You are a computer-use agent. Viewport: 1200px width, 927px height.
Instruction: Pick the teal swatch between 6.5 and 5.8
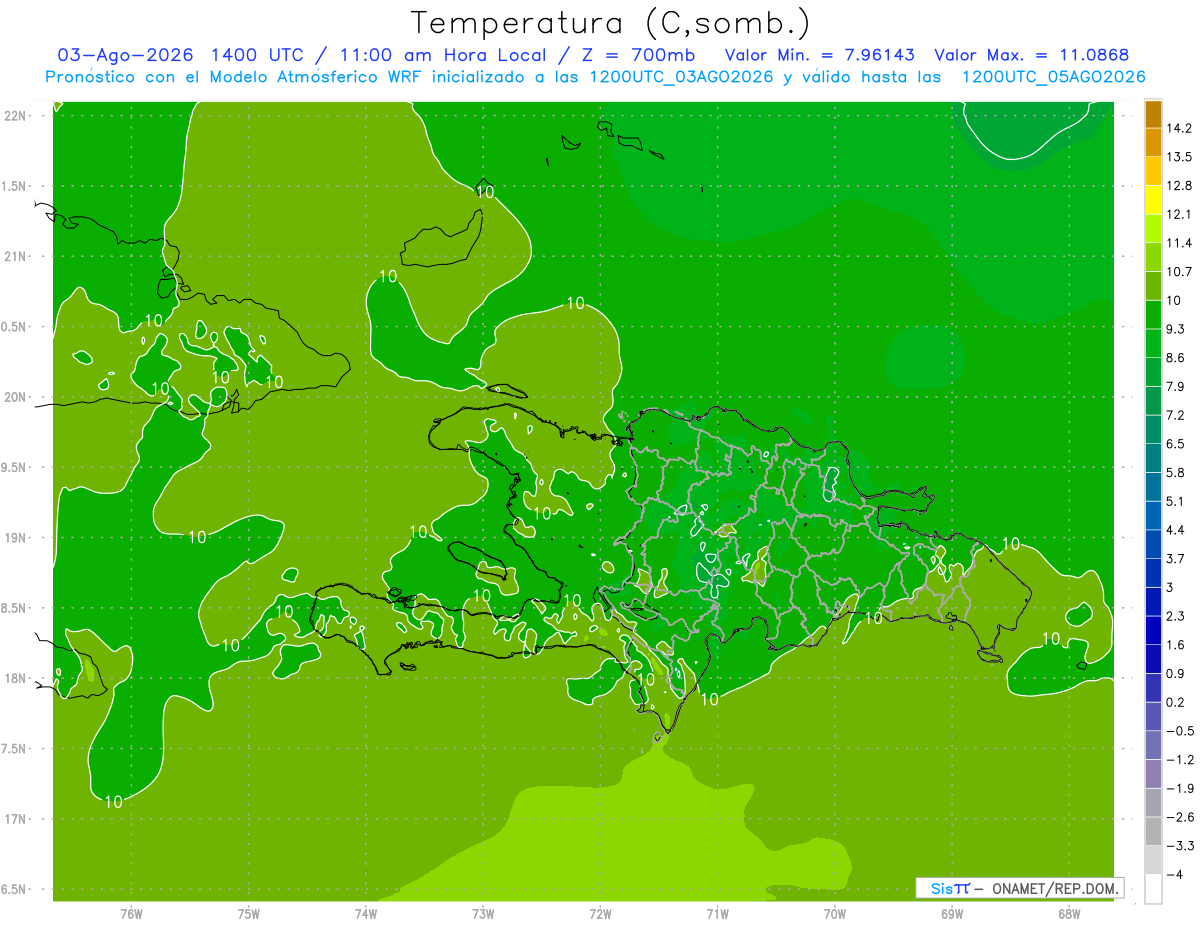pyautogui.click(x=1153, y=457)
